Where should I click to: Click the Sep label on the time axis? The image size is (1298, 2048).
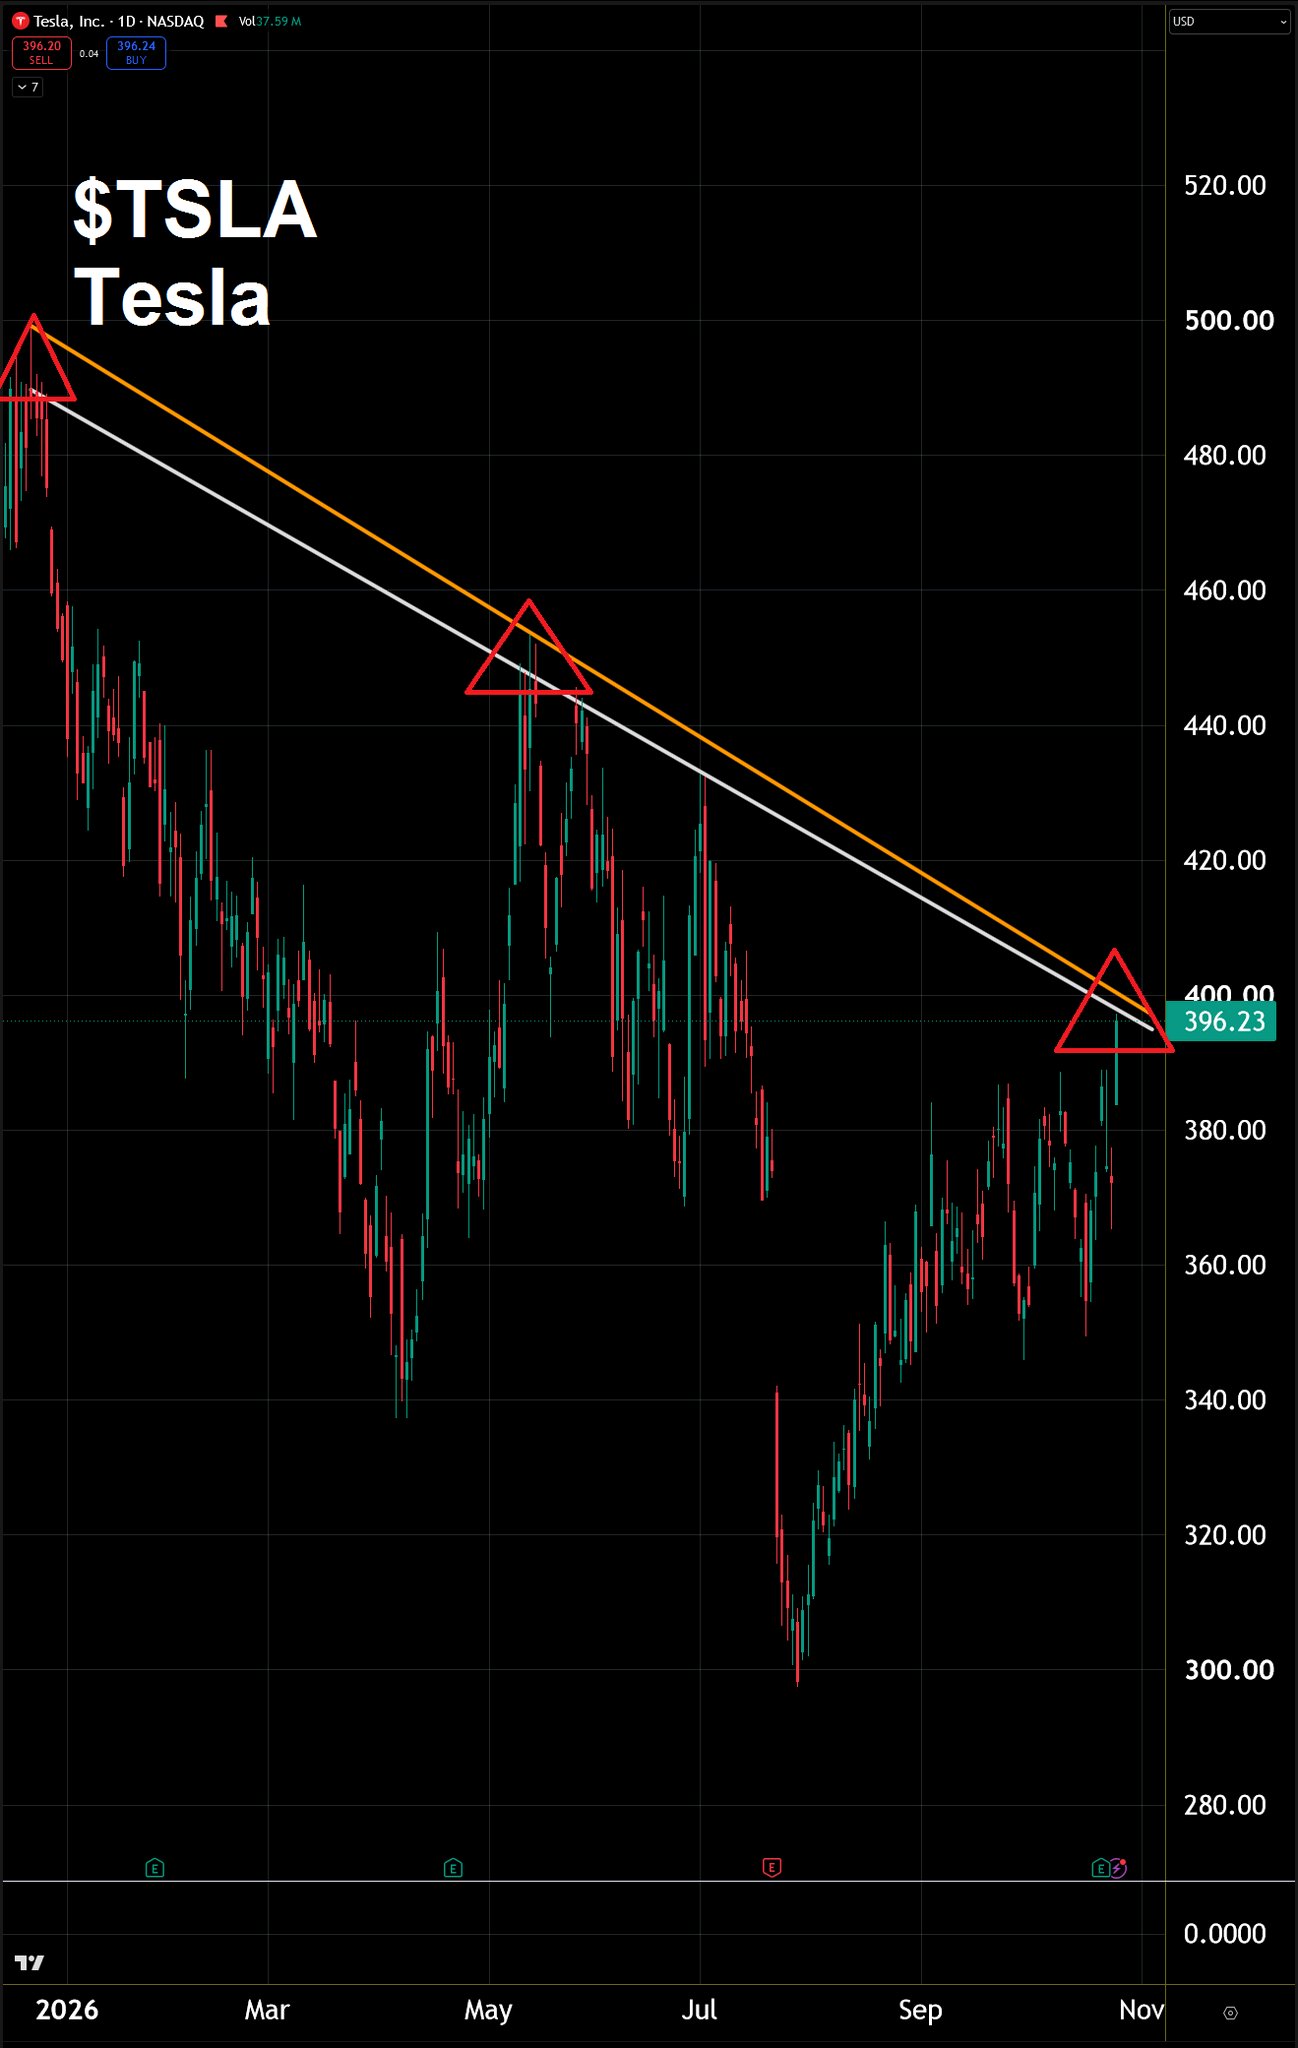coord(920,2012)
